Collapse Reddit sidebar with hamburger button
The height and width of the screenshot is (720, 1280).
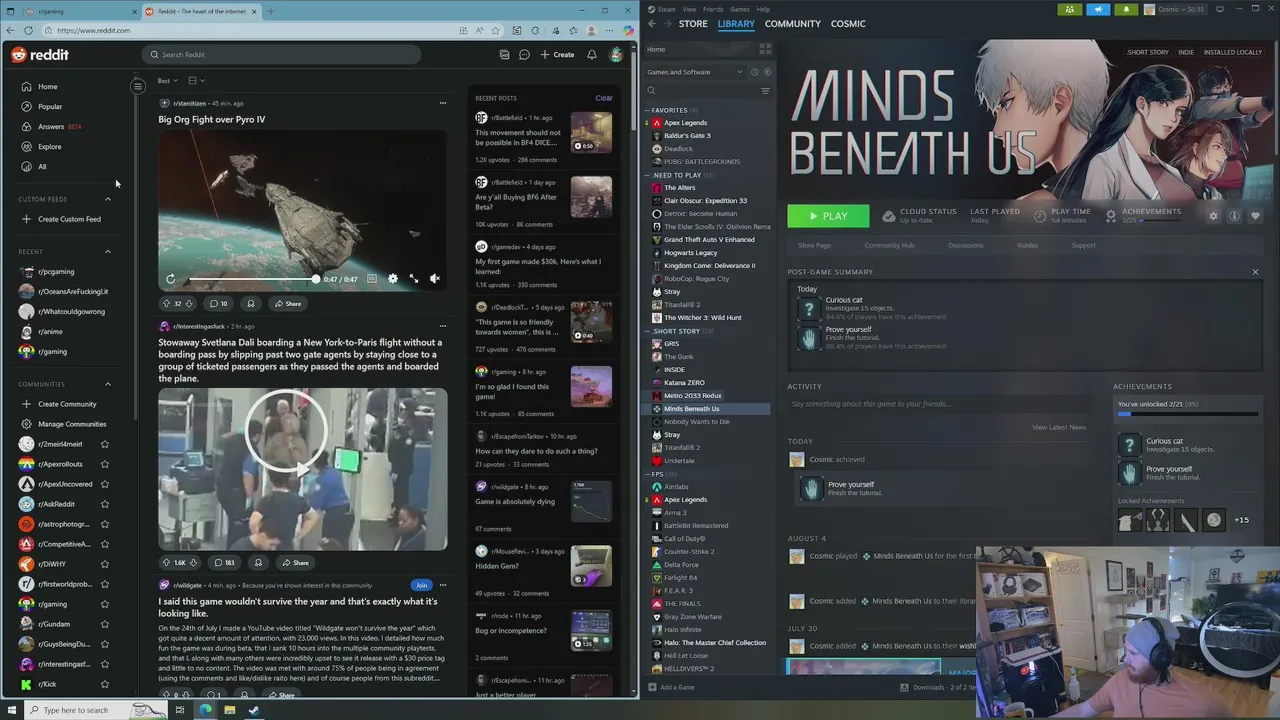click(x=138, y=86)
